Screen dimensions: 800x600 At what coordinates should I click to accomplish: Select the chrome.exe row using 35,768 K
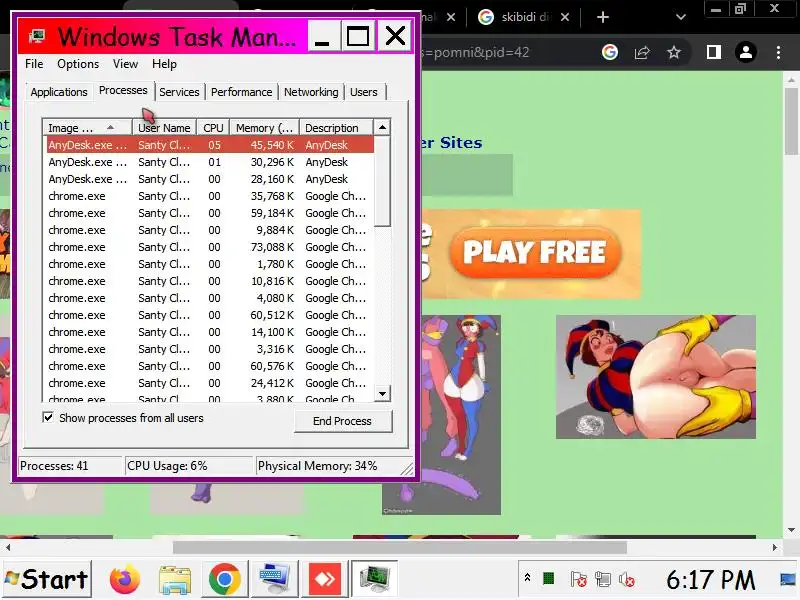(x=210, y=196)
